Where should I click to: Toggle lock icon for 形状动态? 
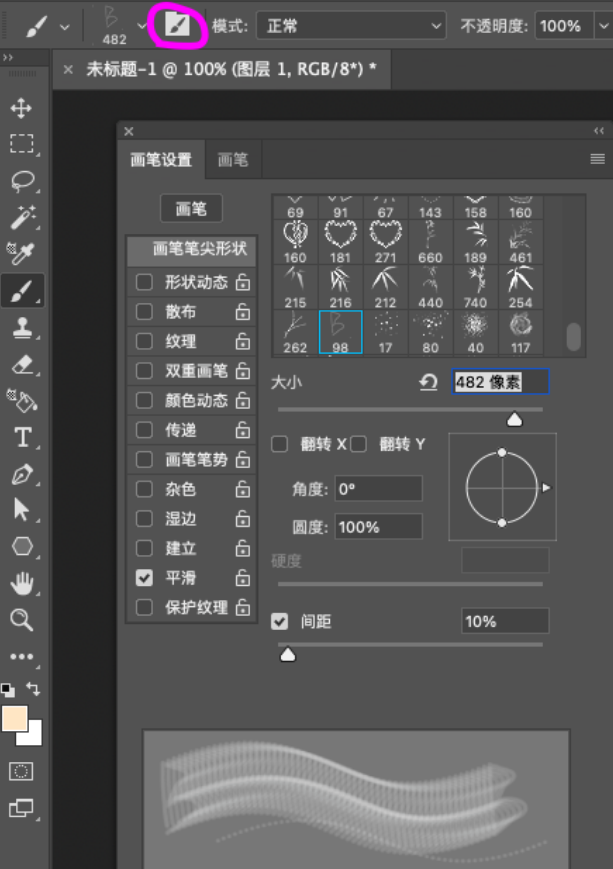tap(243, 282)
